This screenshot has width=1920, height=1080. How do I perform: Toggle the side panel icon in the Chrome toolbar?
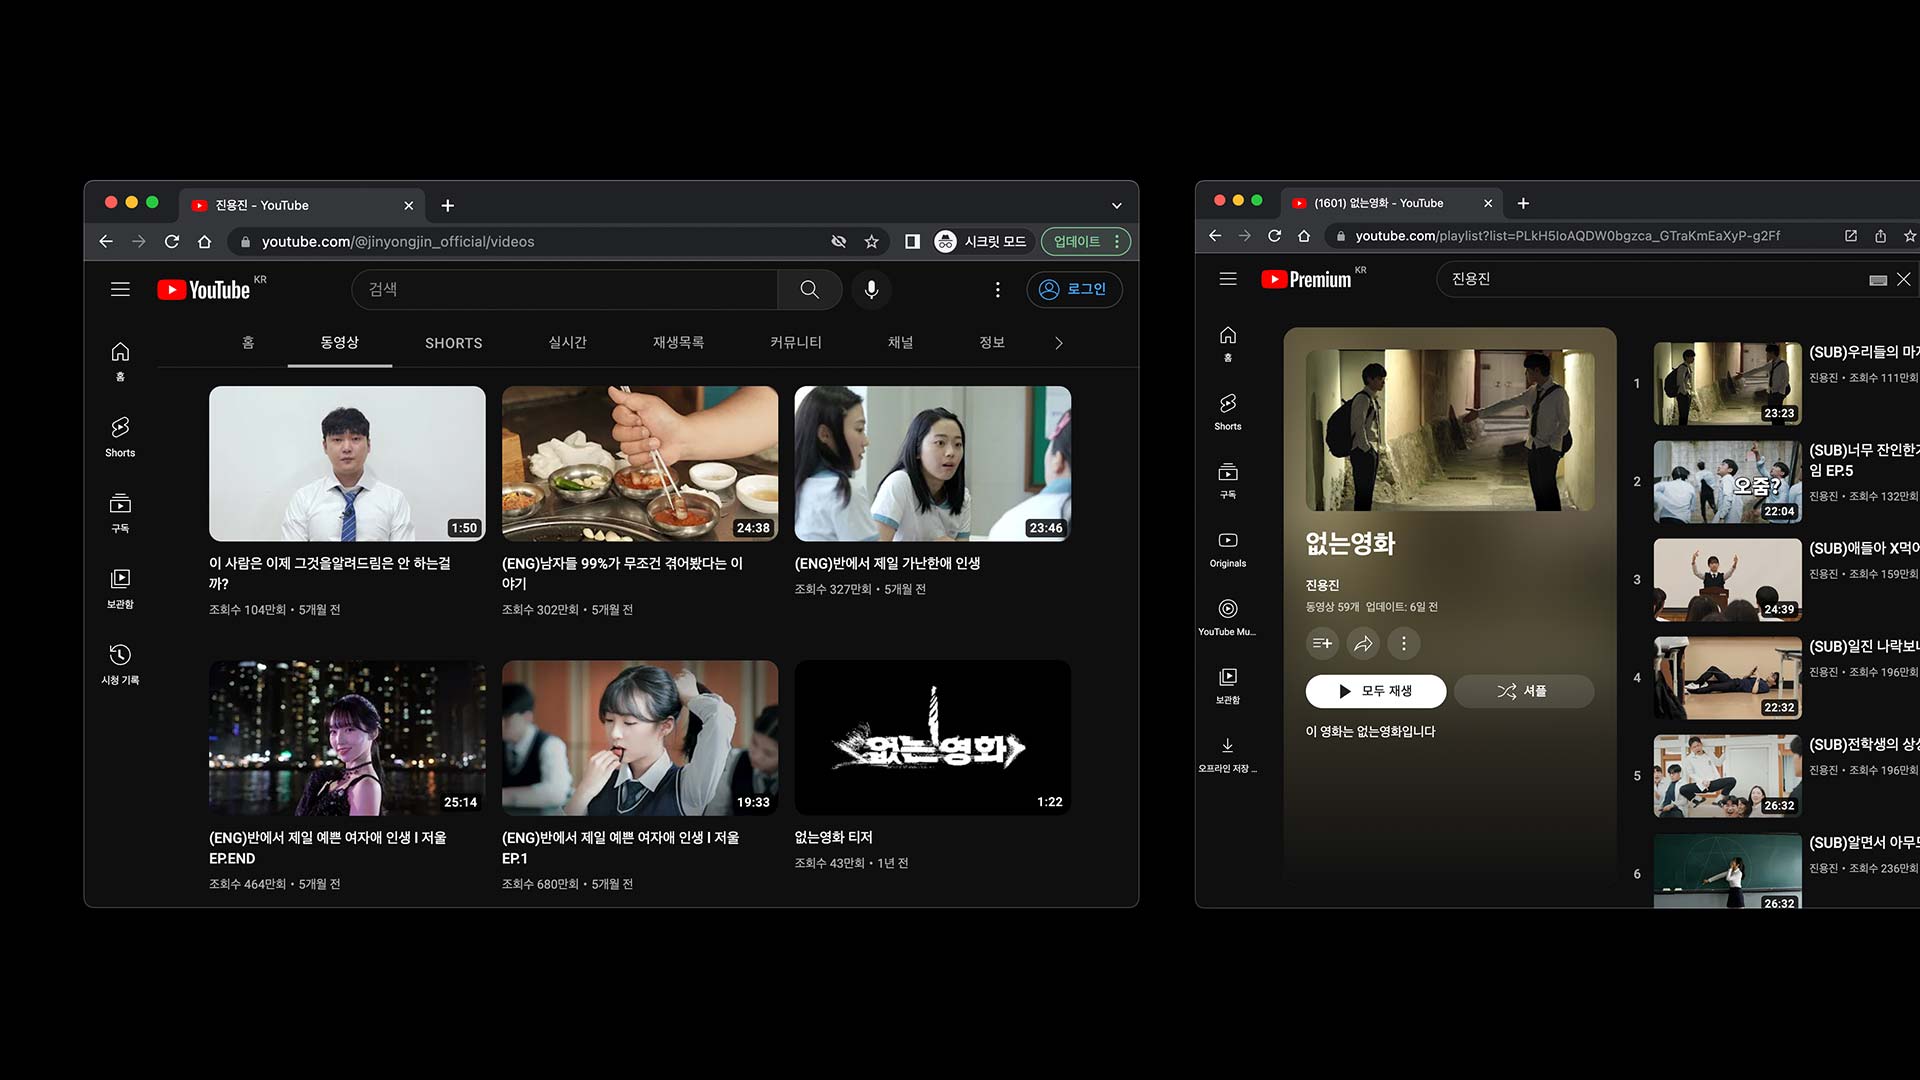(x=912, y=241)
